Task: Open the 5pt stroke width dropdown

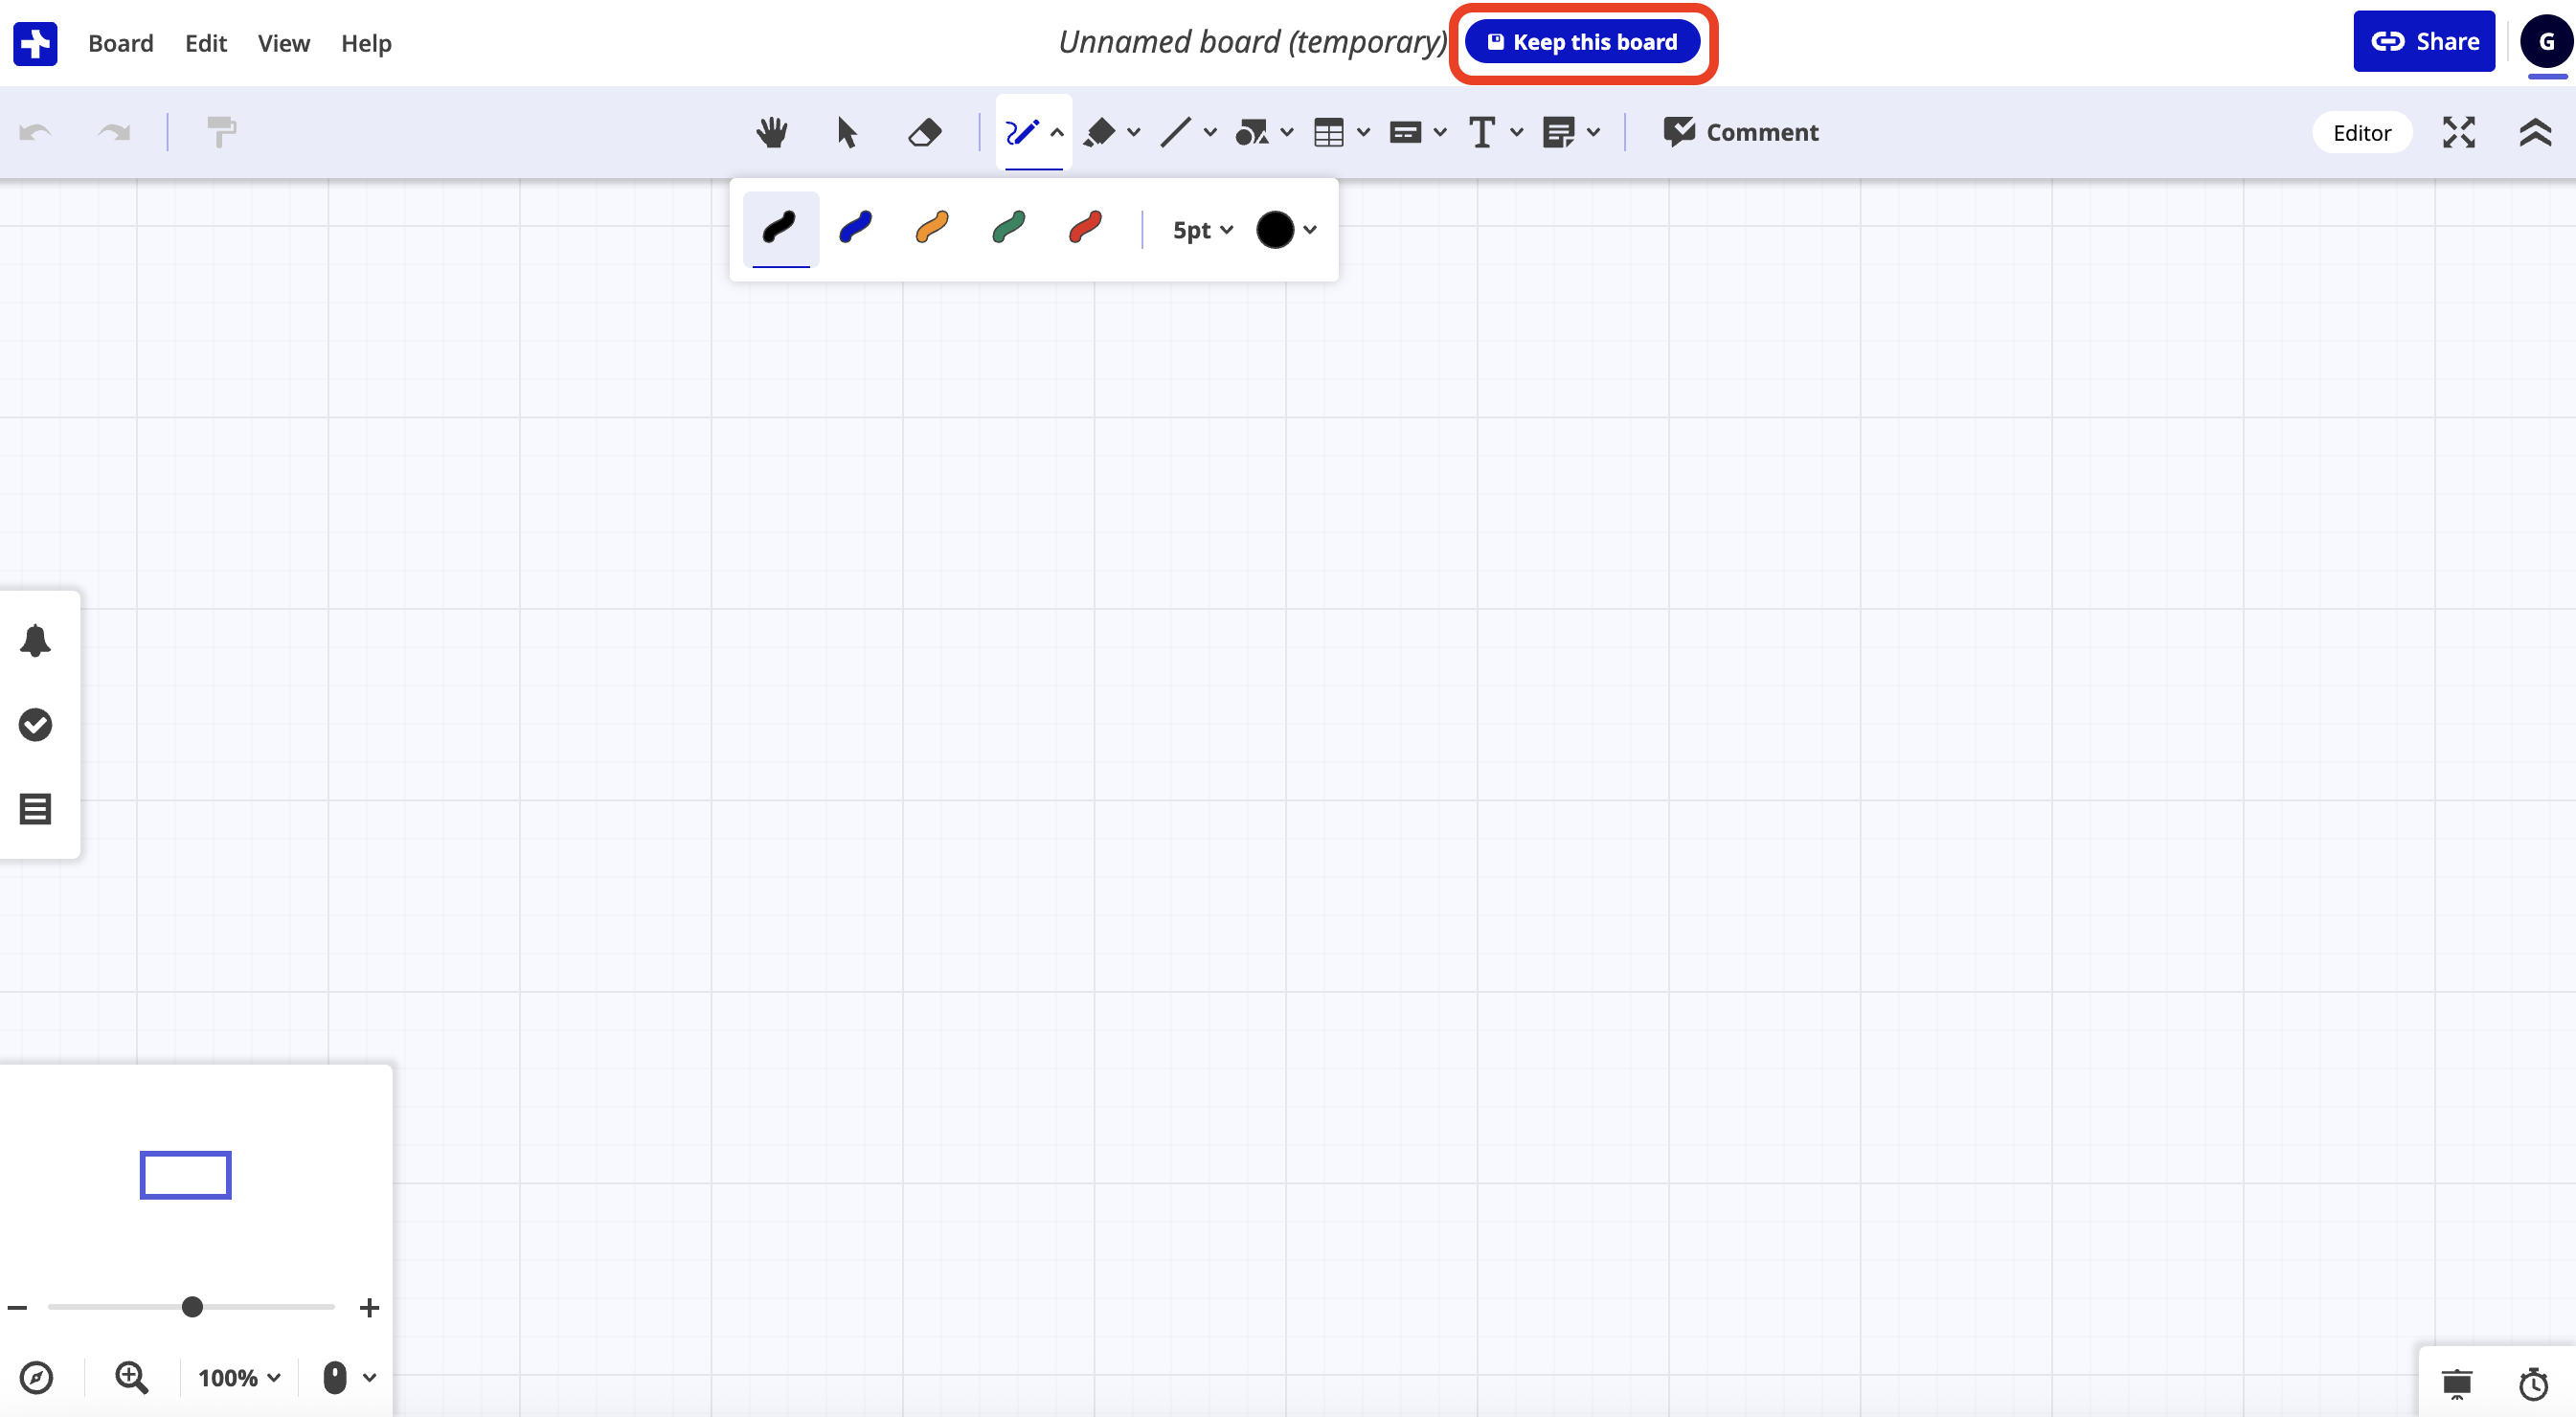Action: click(1201, 229)
